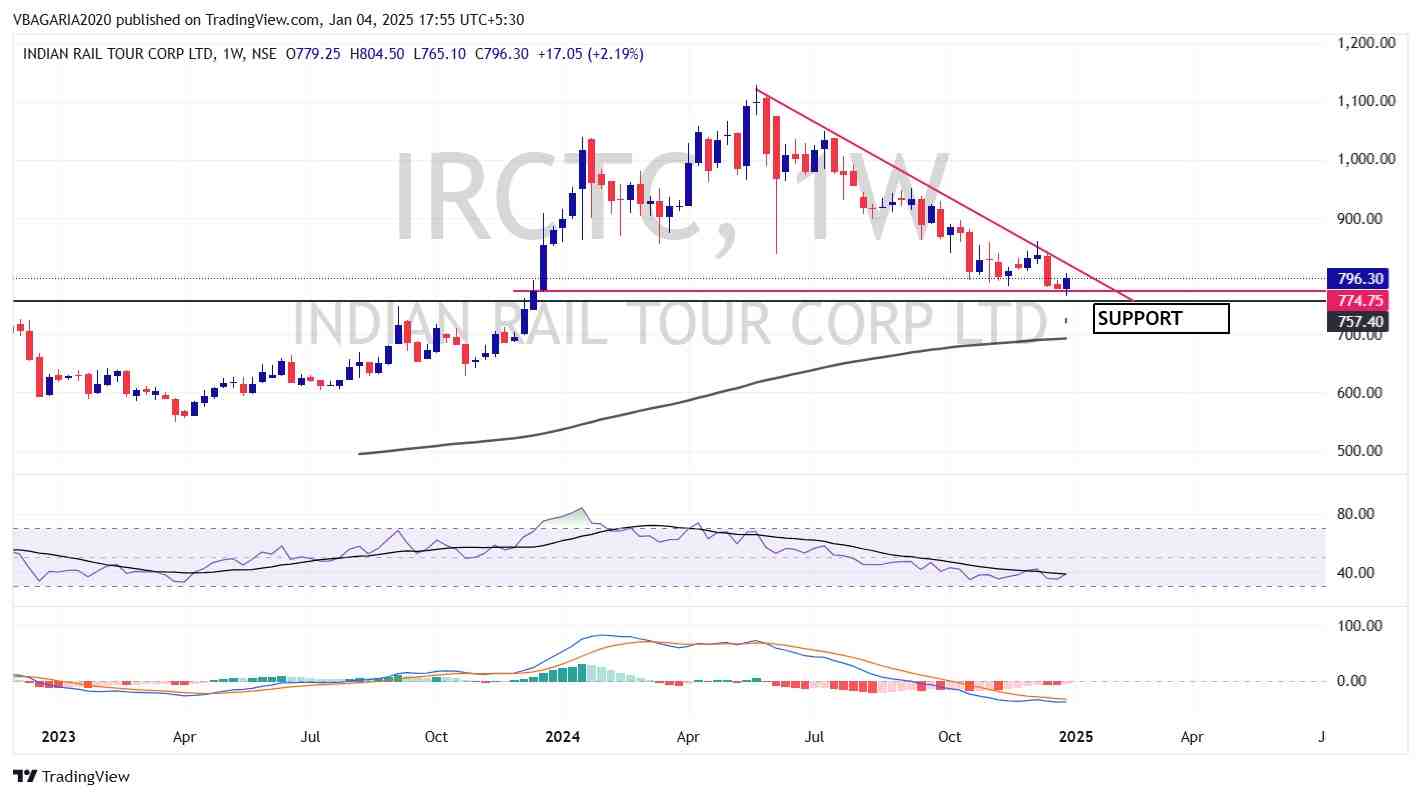Screen dimensions: 1421x798
Task: Select the descending pink trendline
Action: pos(945,194)
